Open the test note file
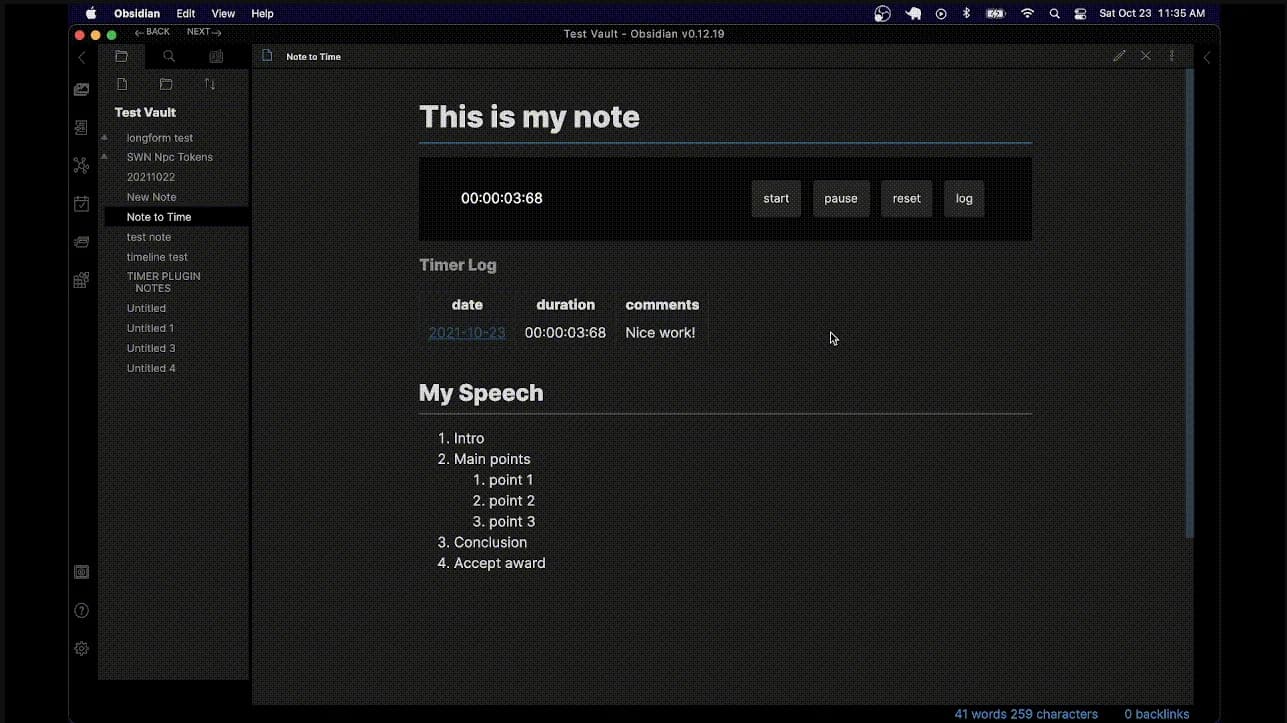Image resolution: width=1287 pixels, height=723 pixels. click(x=149, y=237)
